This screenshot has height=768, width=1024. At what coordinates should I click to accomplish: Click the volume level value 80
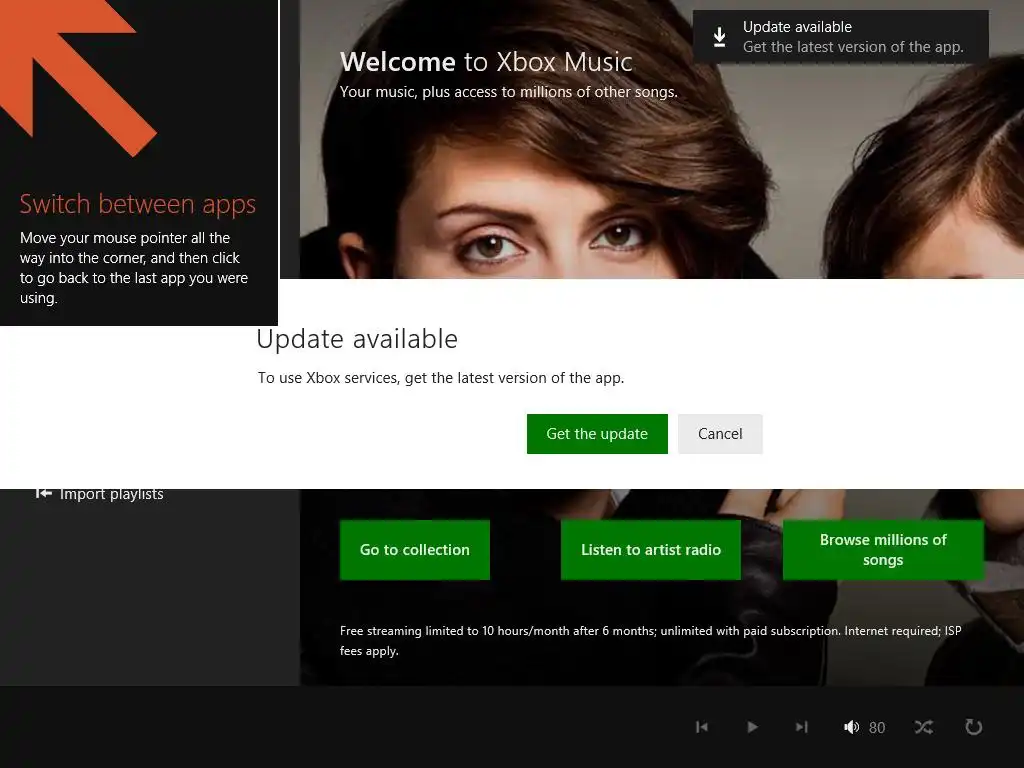877,728
